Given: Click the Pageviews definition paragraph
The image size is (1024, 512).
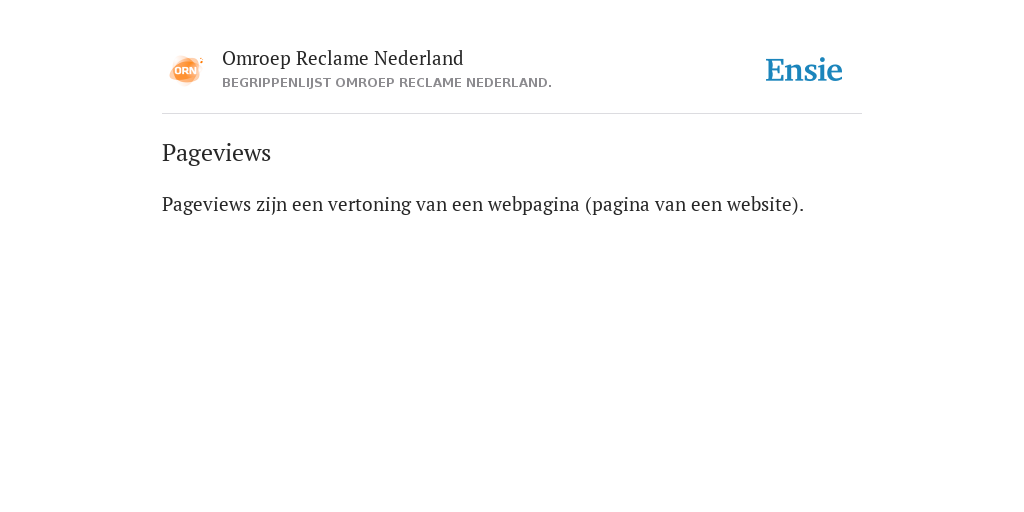Looking at the screenshot, I should tap(483, 204).
